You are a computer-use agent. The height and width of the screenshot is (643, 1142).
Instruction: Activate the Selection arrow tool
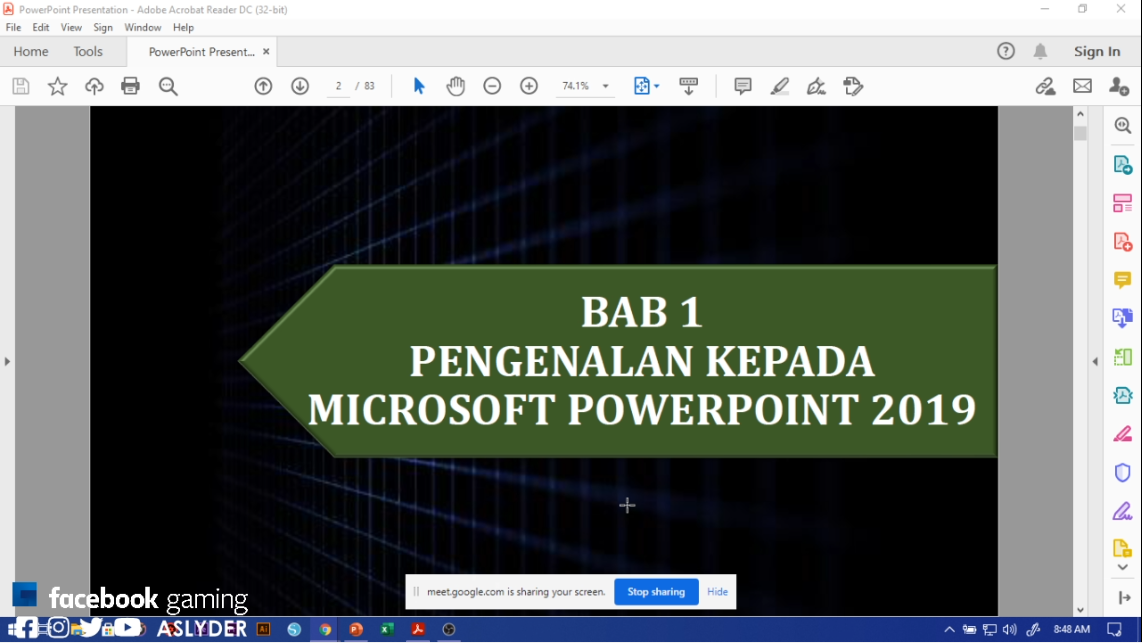coord(419,86)
